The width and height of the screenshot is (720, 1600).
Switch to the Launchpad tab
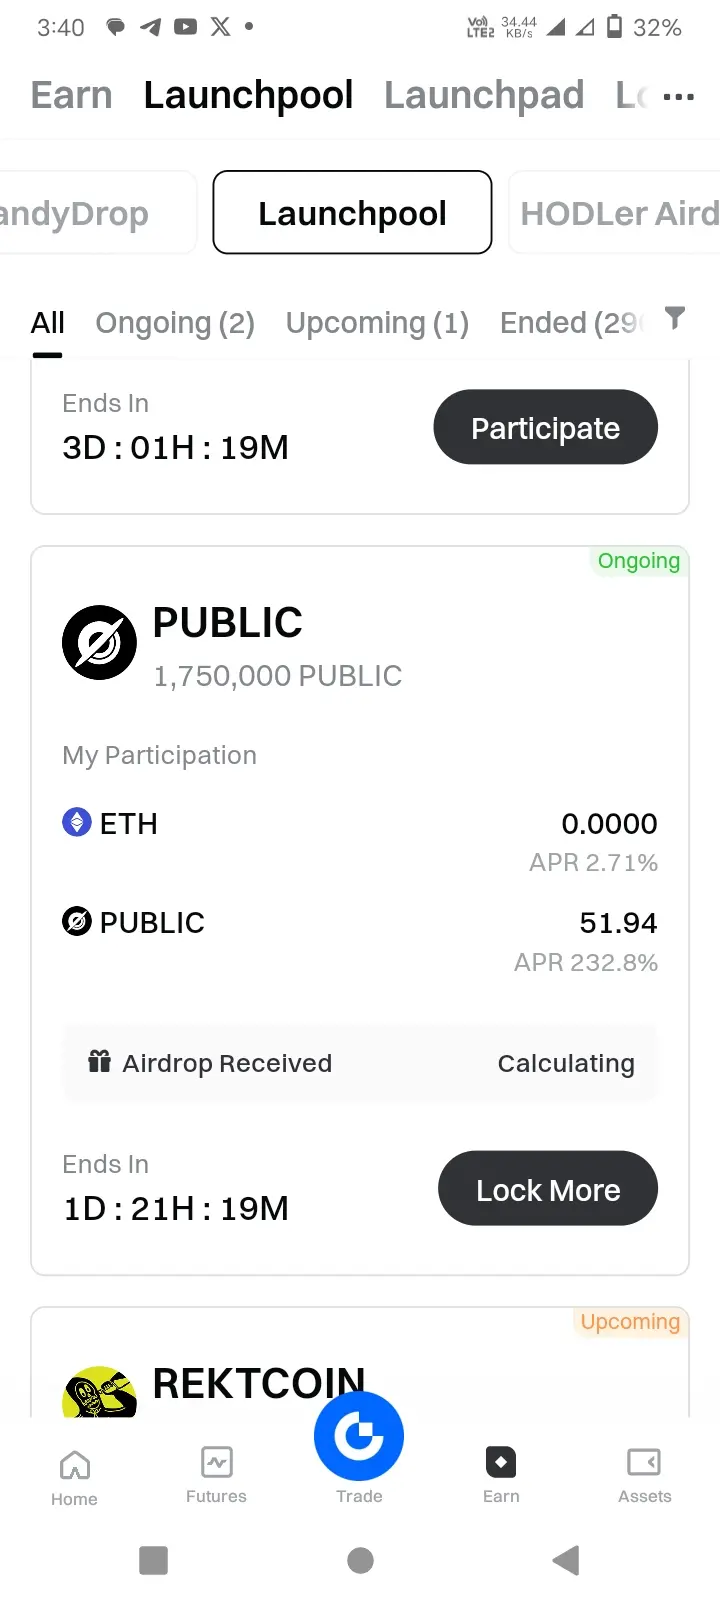tap(484, 96)
